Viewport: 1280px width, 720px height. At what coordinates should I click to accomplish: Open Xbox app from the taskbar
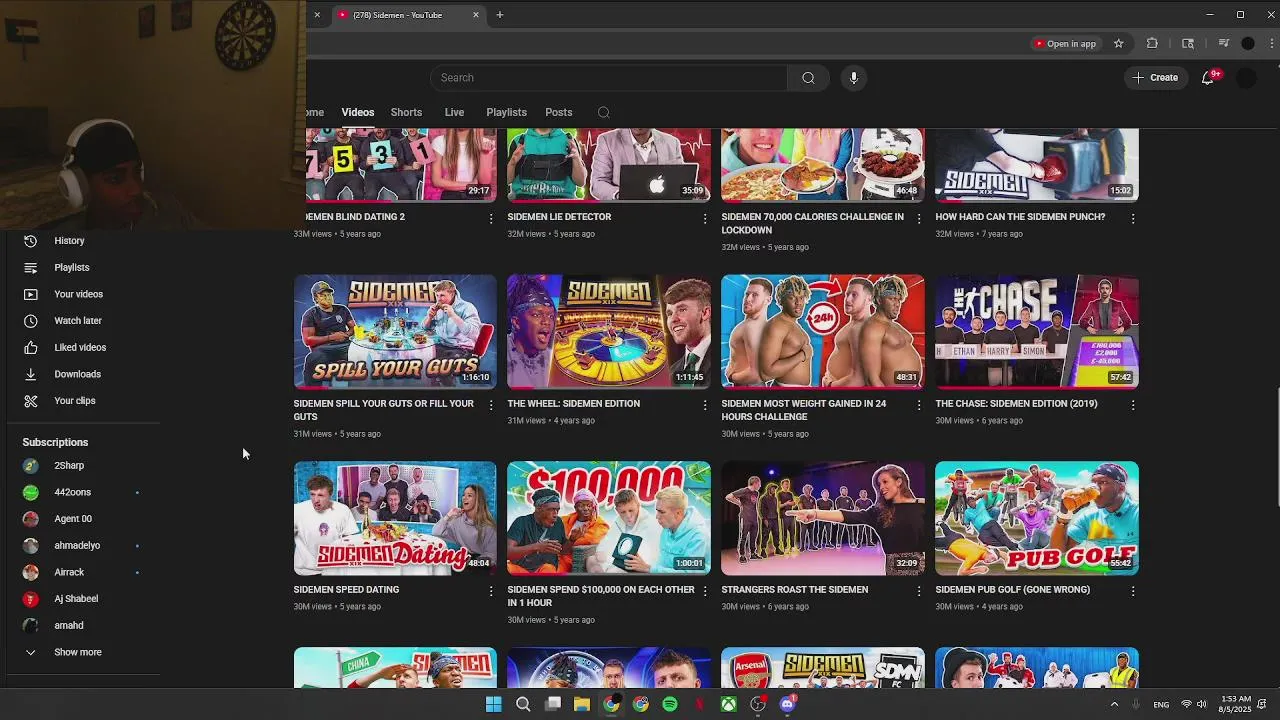(x=729, y=704)
